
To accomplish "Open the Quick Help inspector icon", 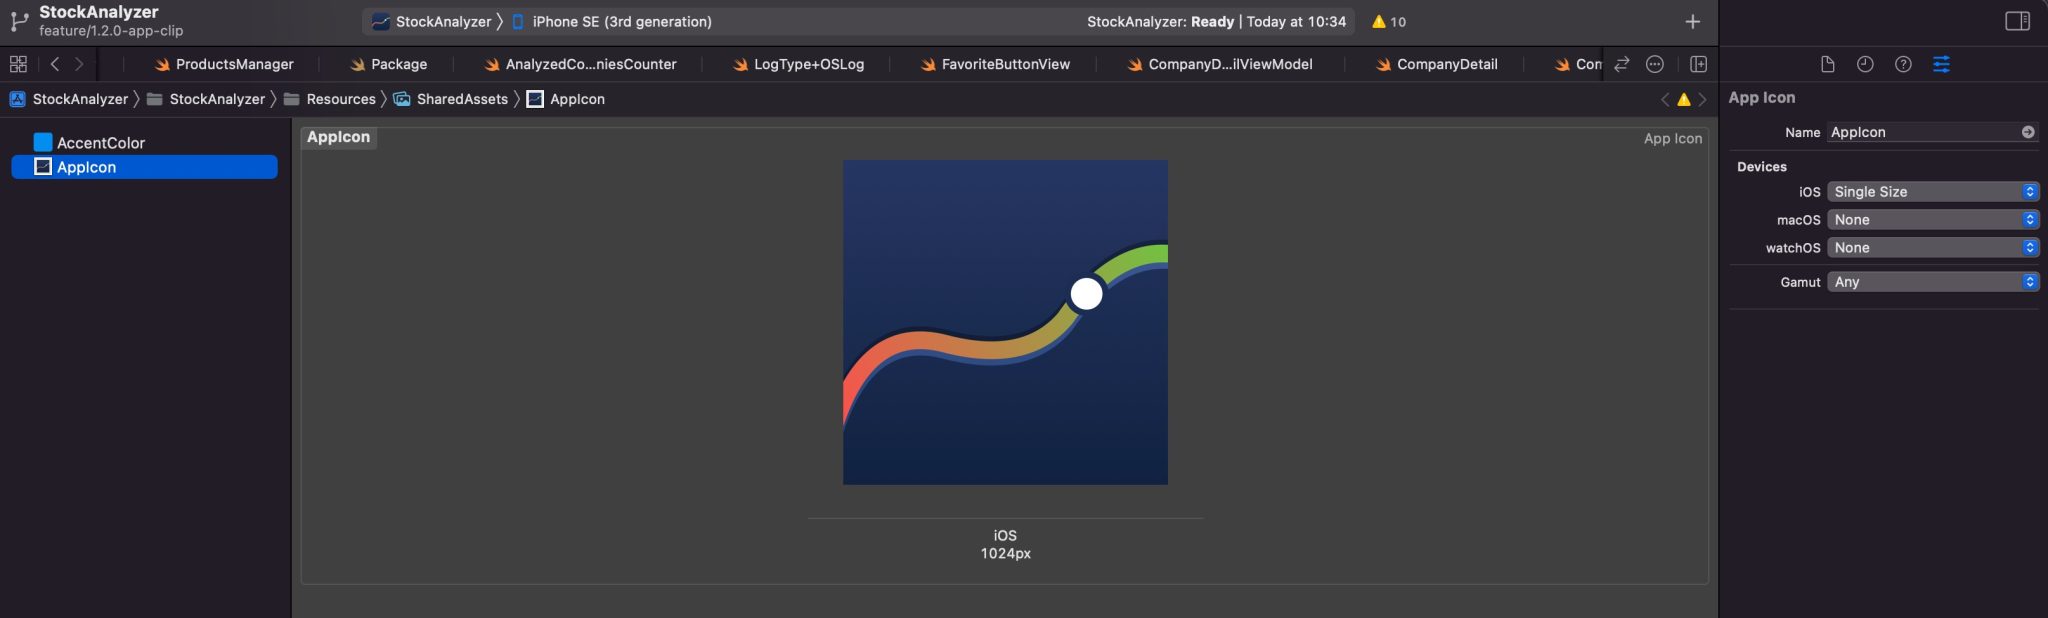I will 1903,64.
